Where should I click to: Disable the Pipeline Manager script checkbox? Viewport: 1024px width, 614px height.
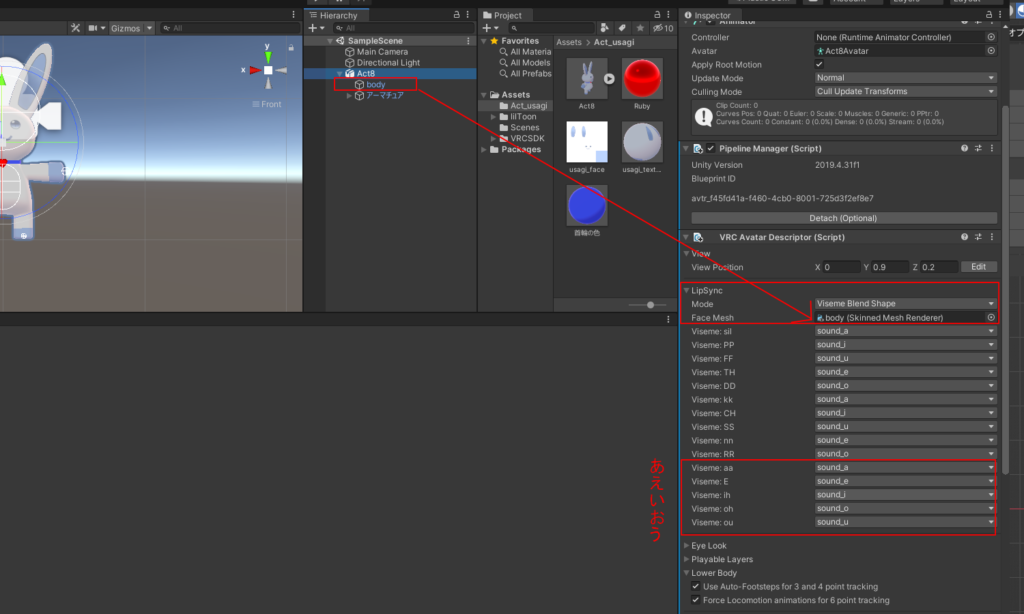[x=711, y=148]
